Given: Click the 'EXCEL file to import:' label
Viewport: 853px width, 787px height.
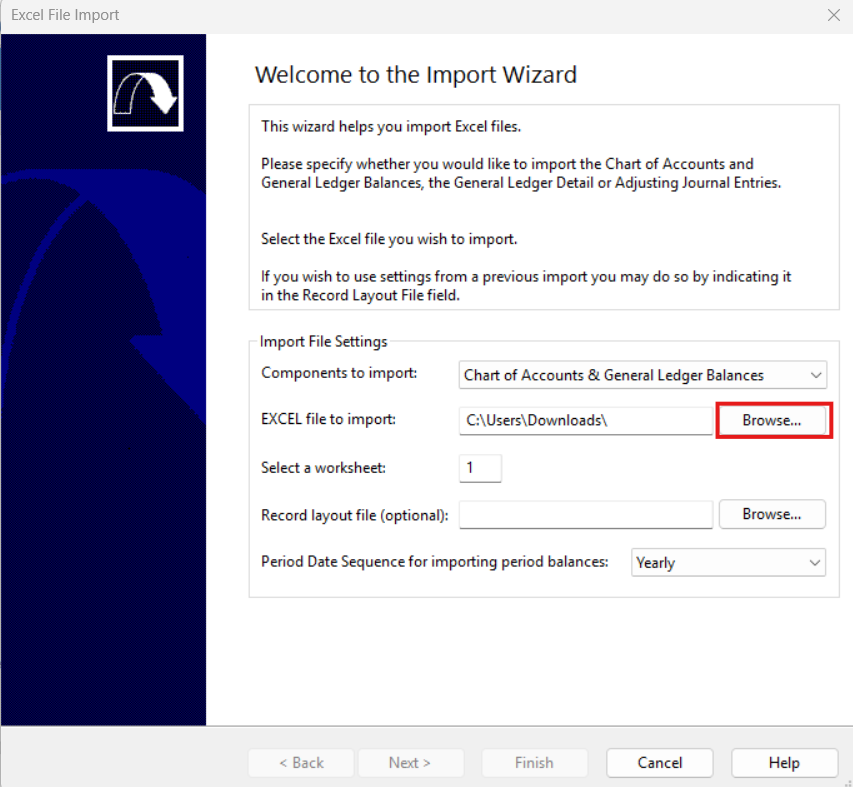Looking at the screenshot, I should click(328, 419).
